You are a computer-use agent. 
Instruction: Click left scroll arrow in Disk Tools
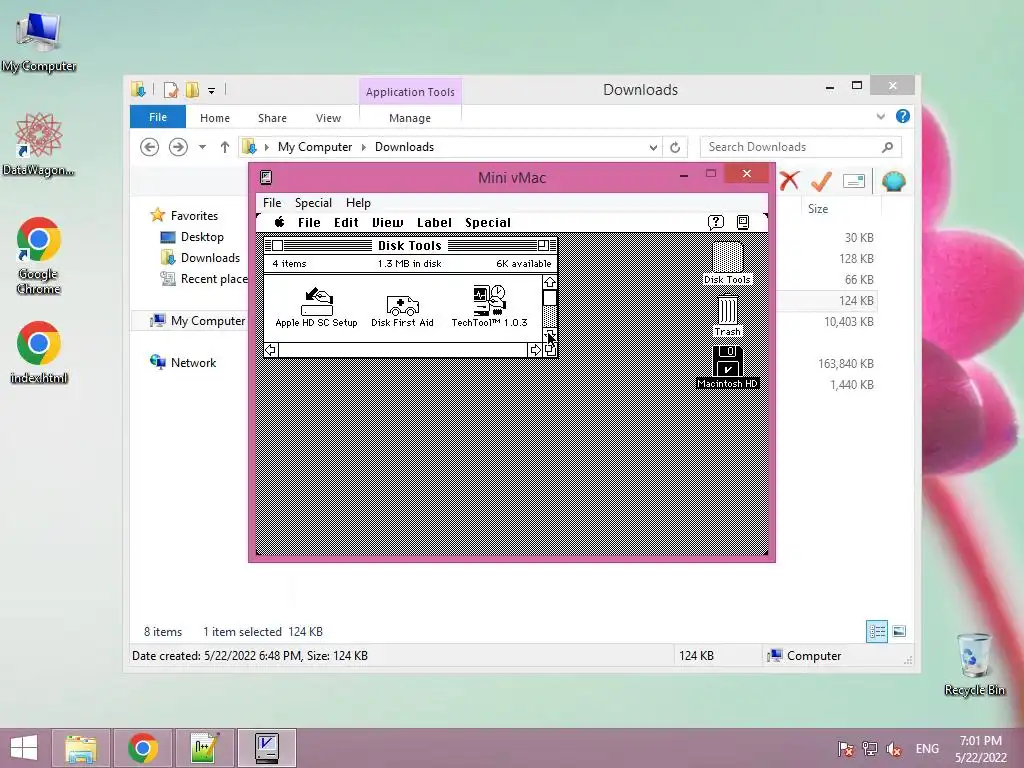(270, 350)
